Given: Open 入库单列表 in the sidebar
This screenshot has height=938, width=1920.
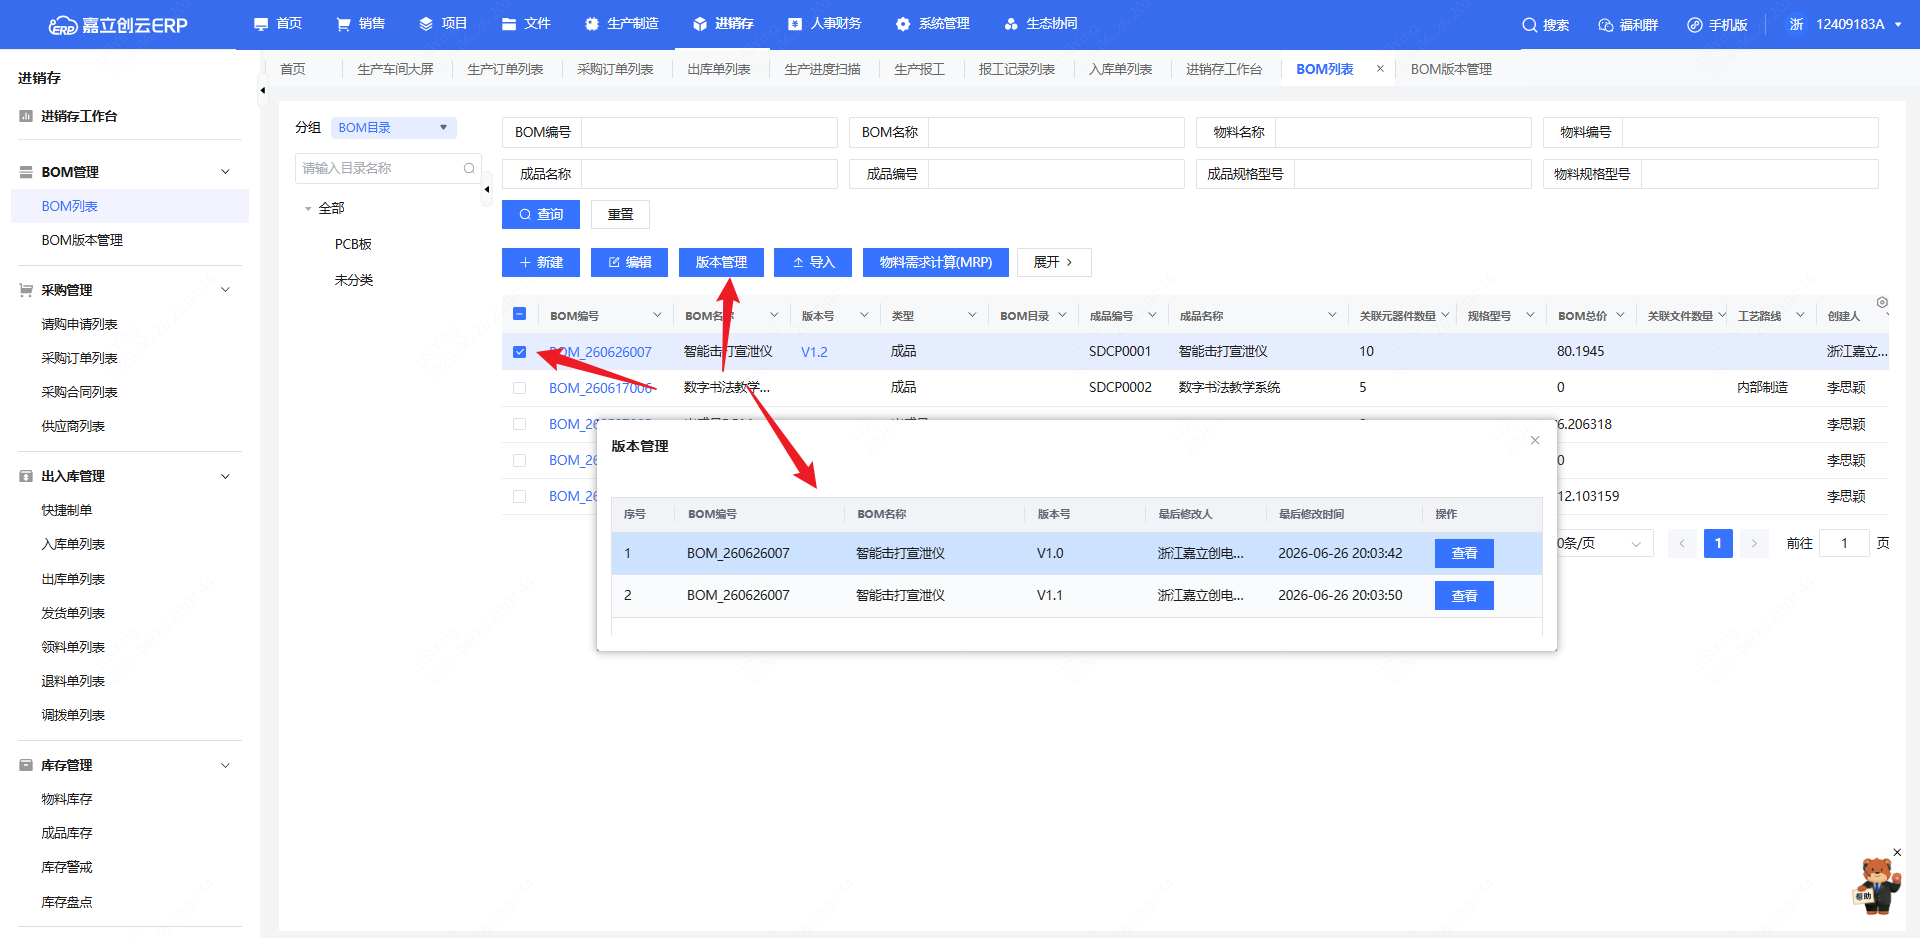Looking at the screenshot, I should (73, 544).
